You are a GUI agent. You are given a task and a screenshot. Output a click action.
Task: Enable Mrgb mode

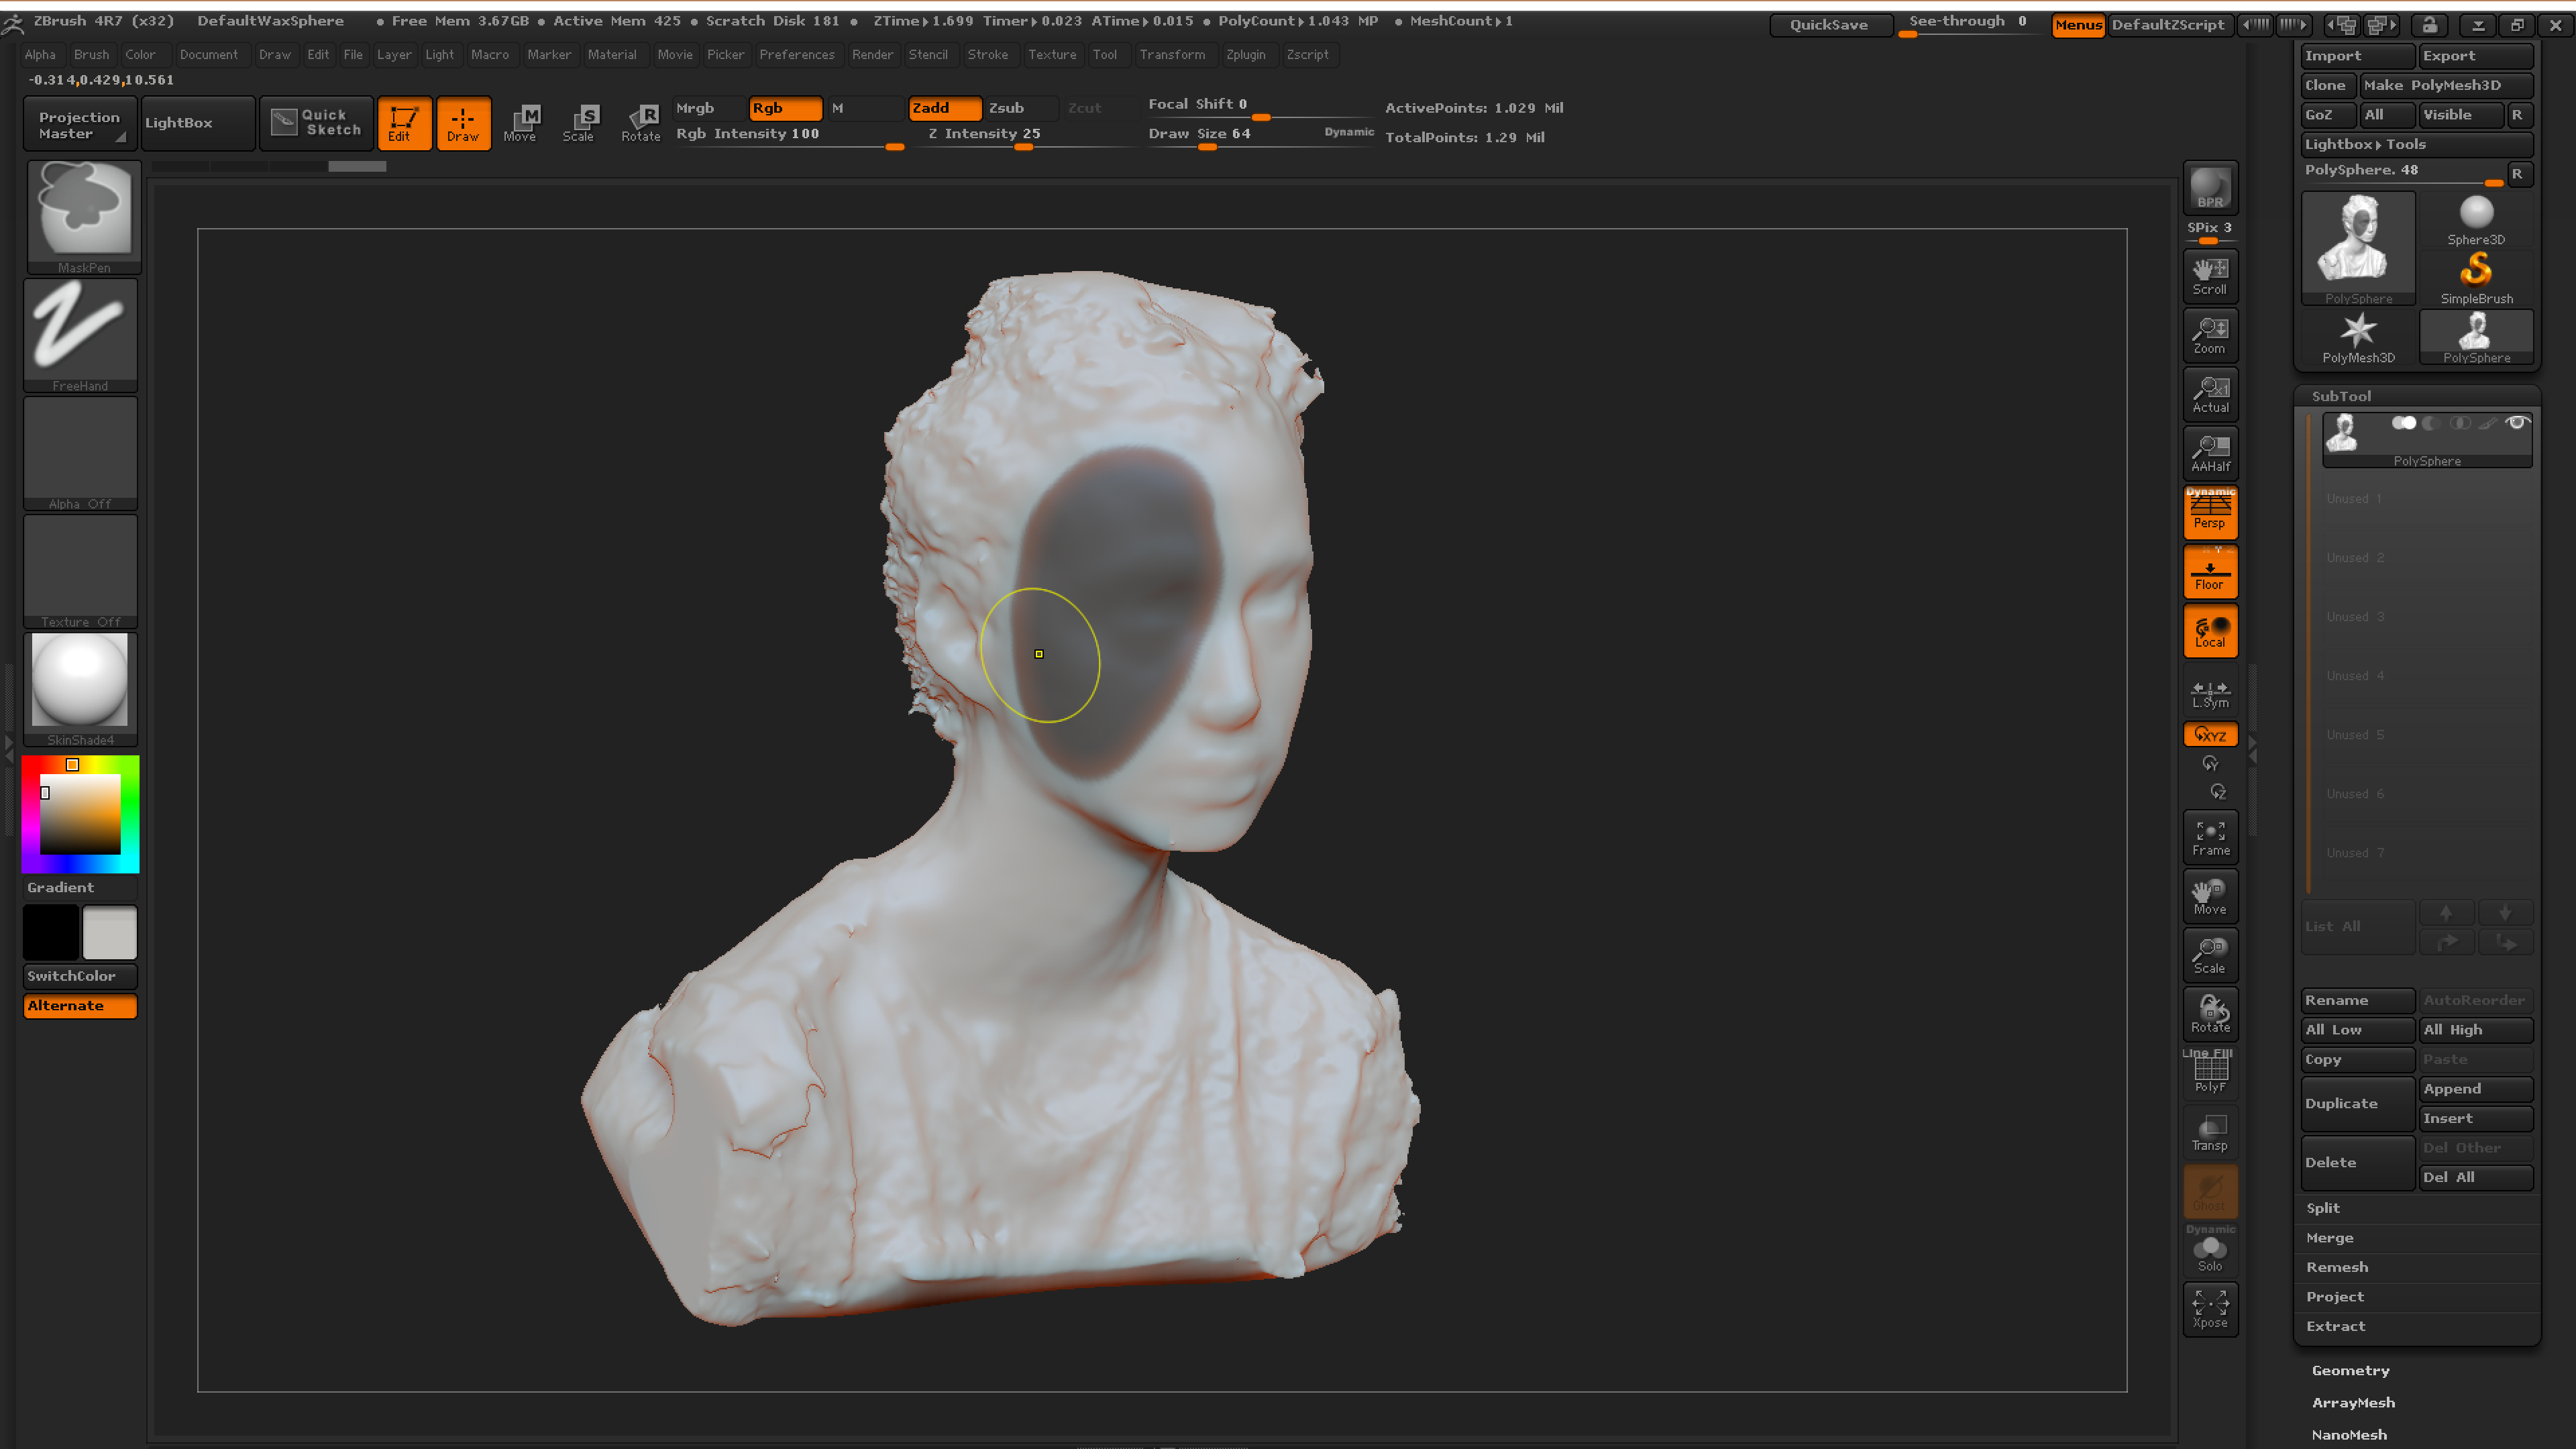709,108
